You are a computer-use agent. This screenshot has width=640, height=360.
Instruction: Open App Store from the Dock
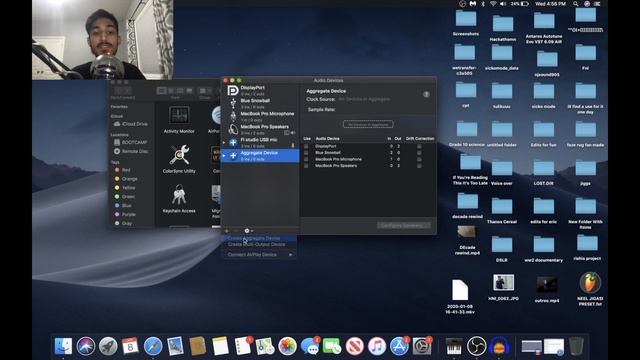(x=399, y=346)
